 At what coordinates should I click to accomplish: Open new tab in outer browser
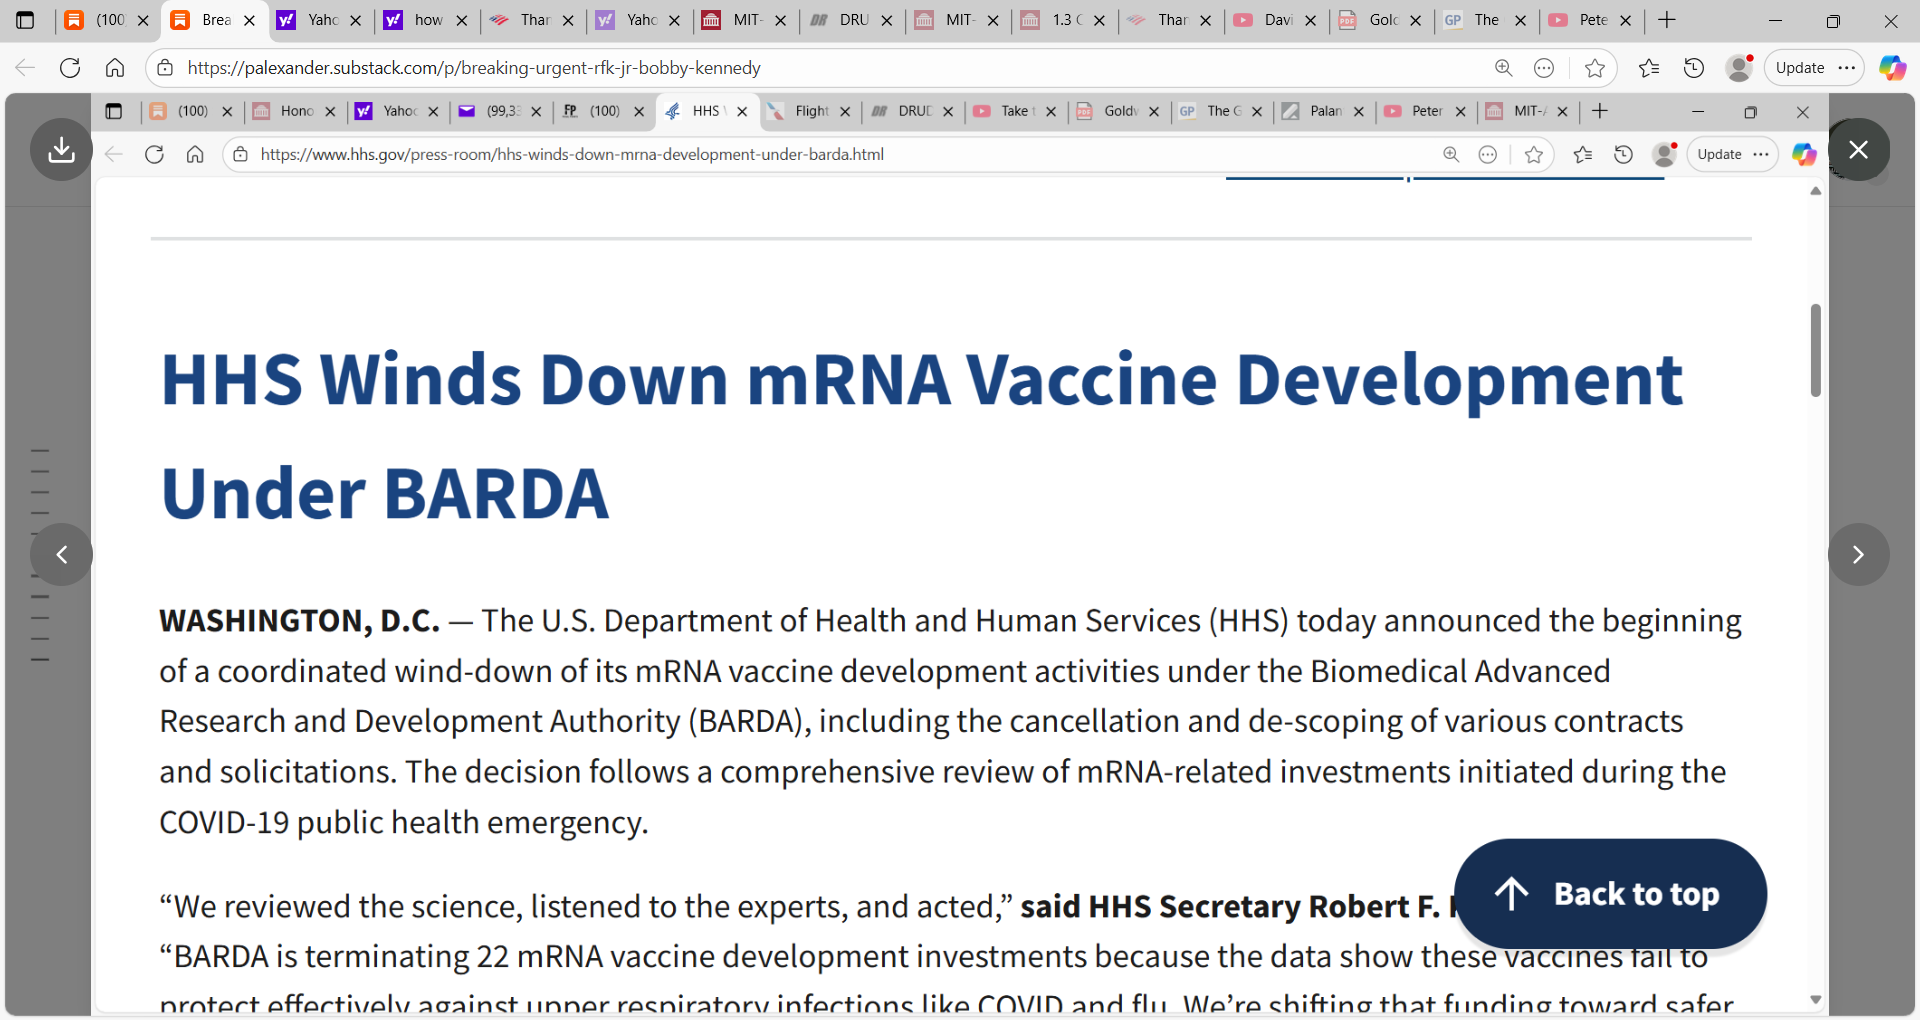[1667, 20]
